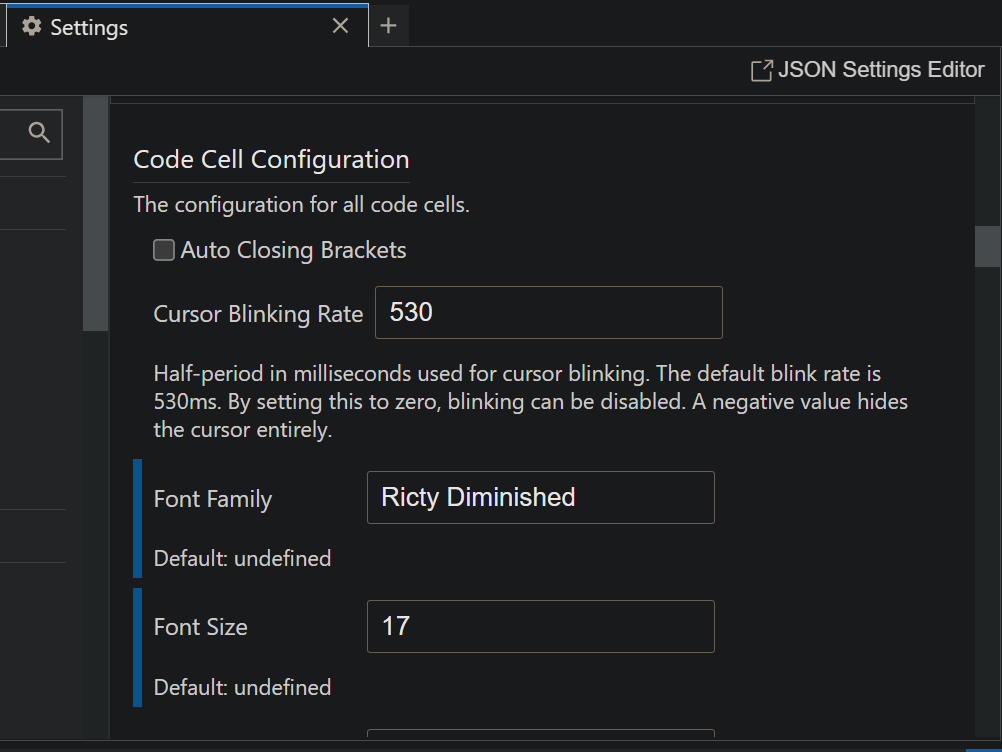Screen dimensions: 1002x752
Task: Close the Settings tab
Action: click(x=341, y=26)
